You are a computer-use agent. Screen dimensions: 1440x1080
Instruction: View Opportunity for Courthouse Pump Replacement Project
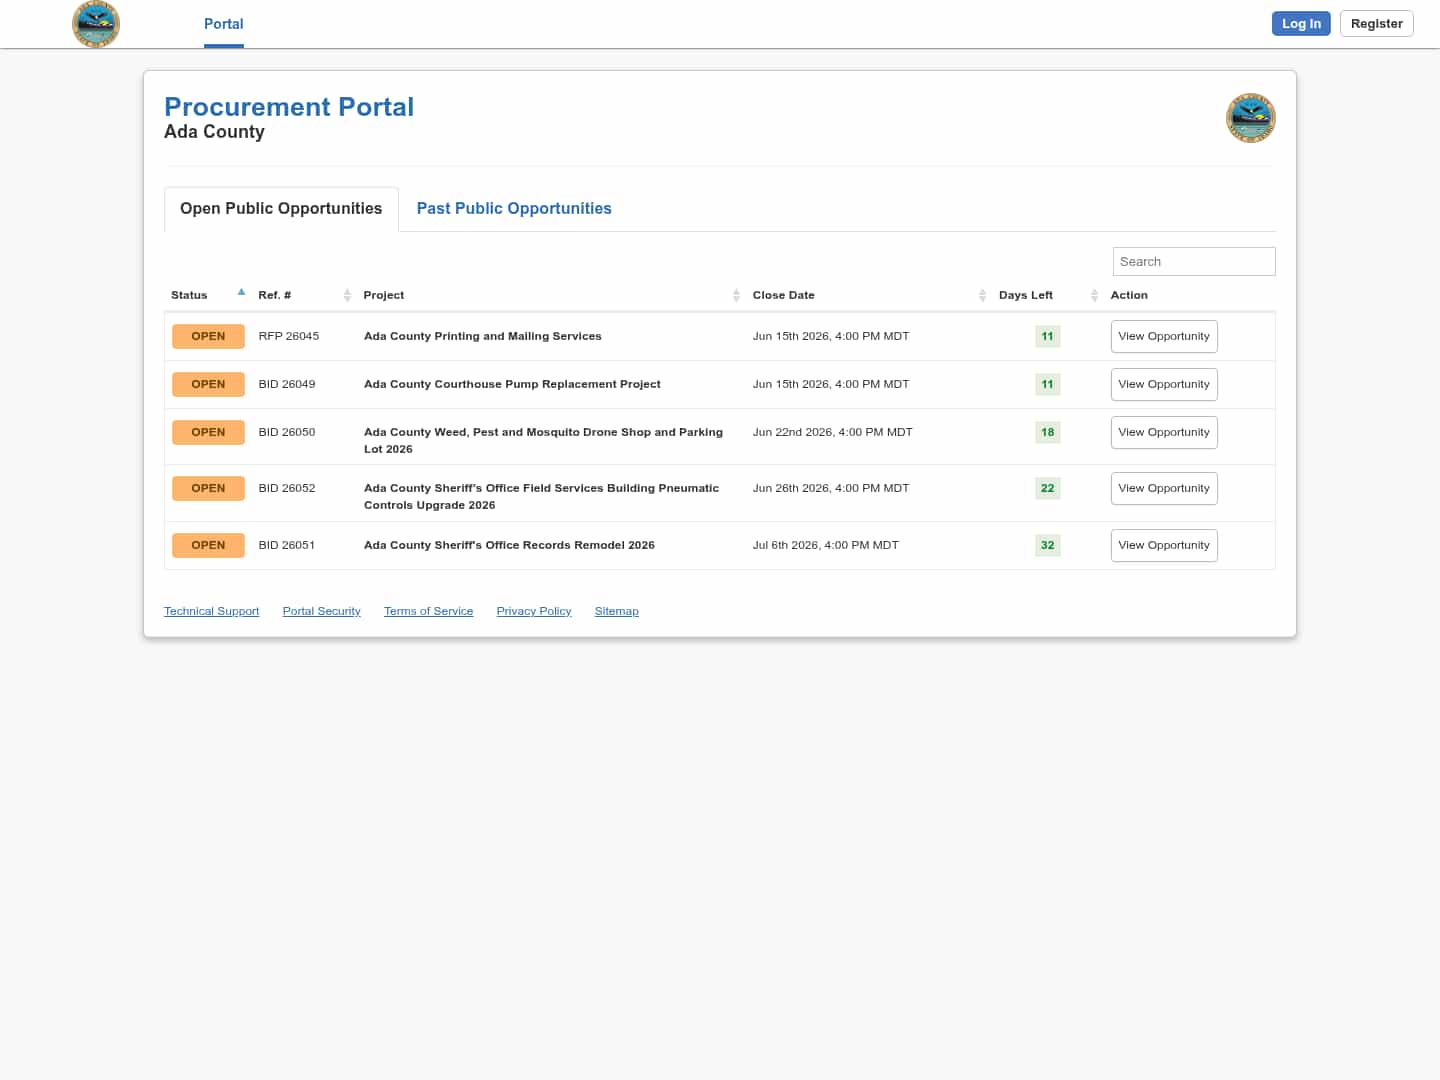point(1164,384)
